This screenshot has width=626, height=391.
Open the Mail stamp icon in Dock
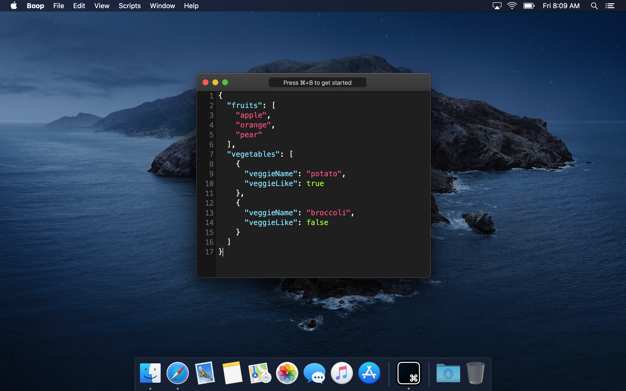tap(205, 373)
